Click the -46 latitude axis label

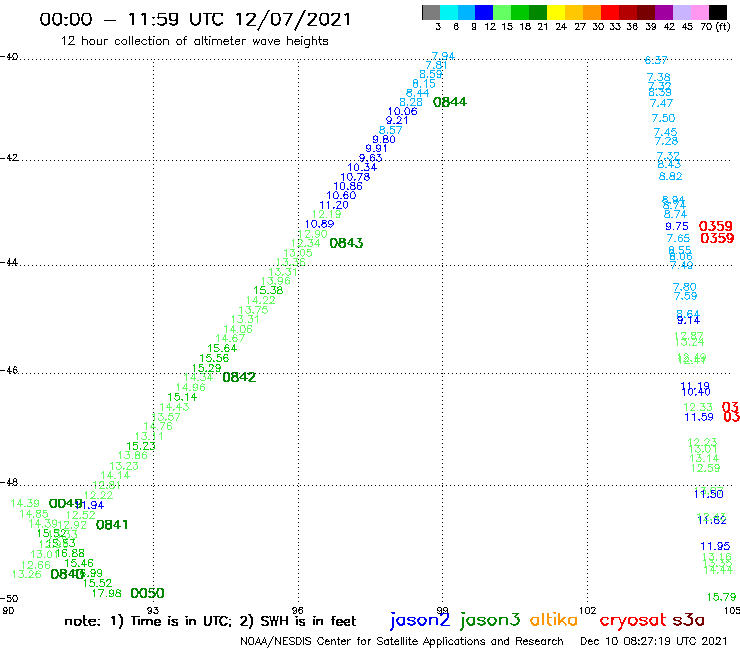tap(9, 370)
